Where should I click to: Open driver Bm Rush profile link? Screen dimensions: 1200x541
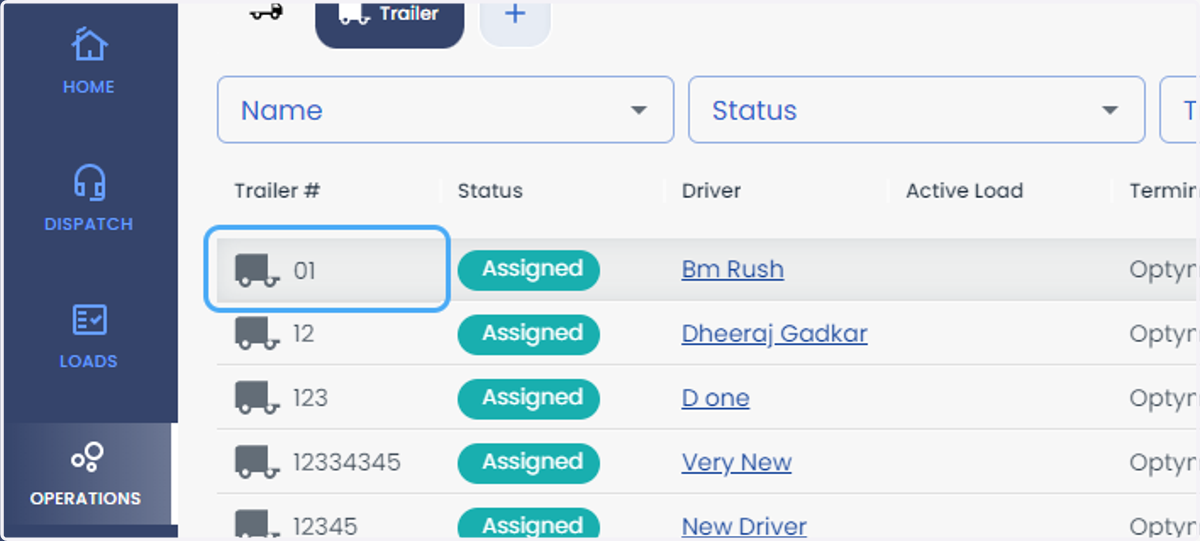[733, 269]
